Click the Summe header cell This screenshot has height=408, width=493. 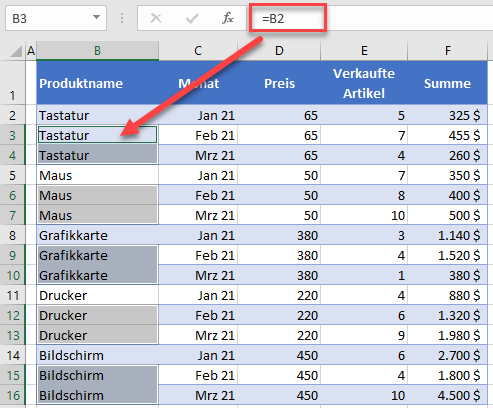coord(448,83)
